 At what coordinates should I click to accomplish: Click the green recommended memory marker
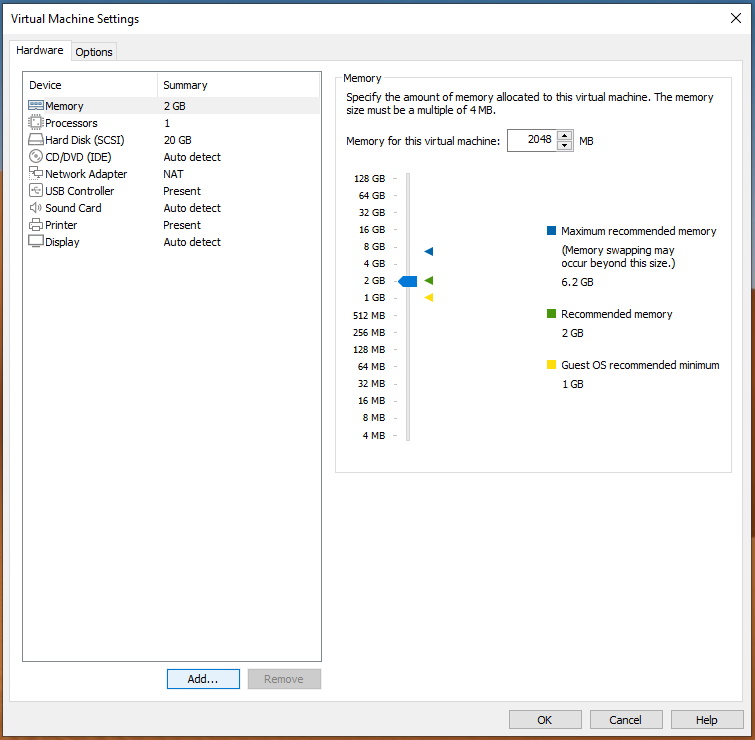pyautogui.click(x=429, y=280)
